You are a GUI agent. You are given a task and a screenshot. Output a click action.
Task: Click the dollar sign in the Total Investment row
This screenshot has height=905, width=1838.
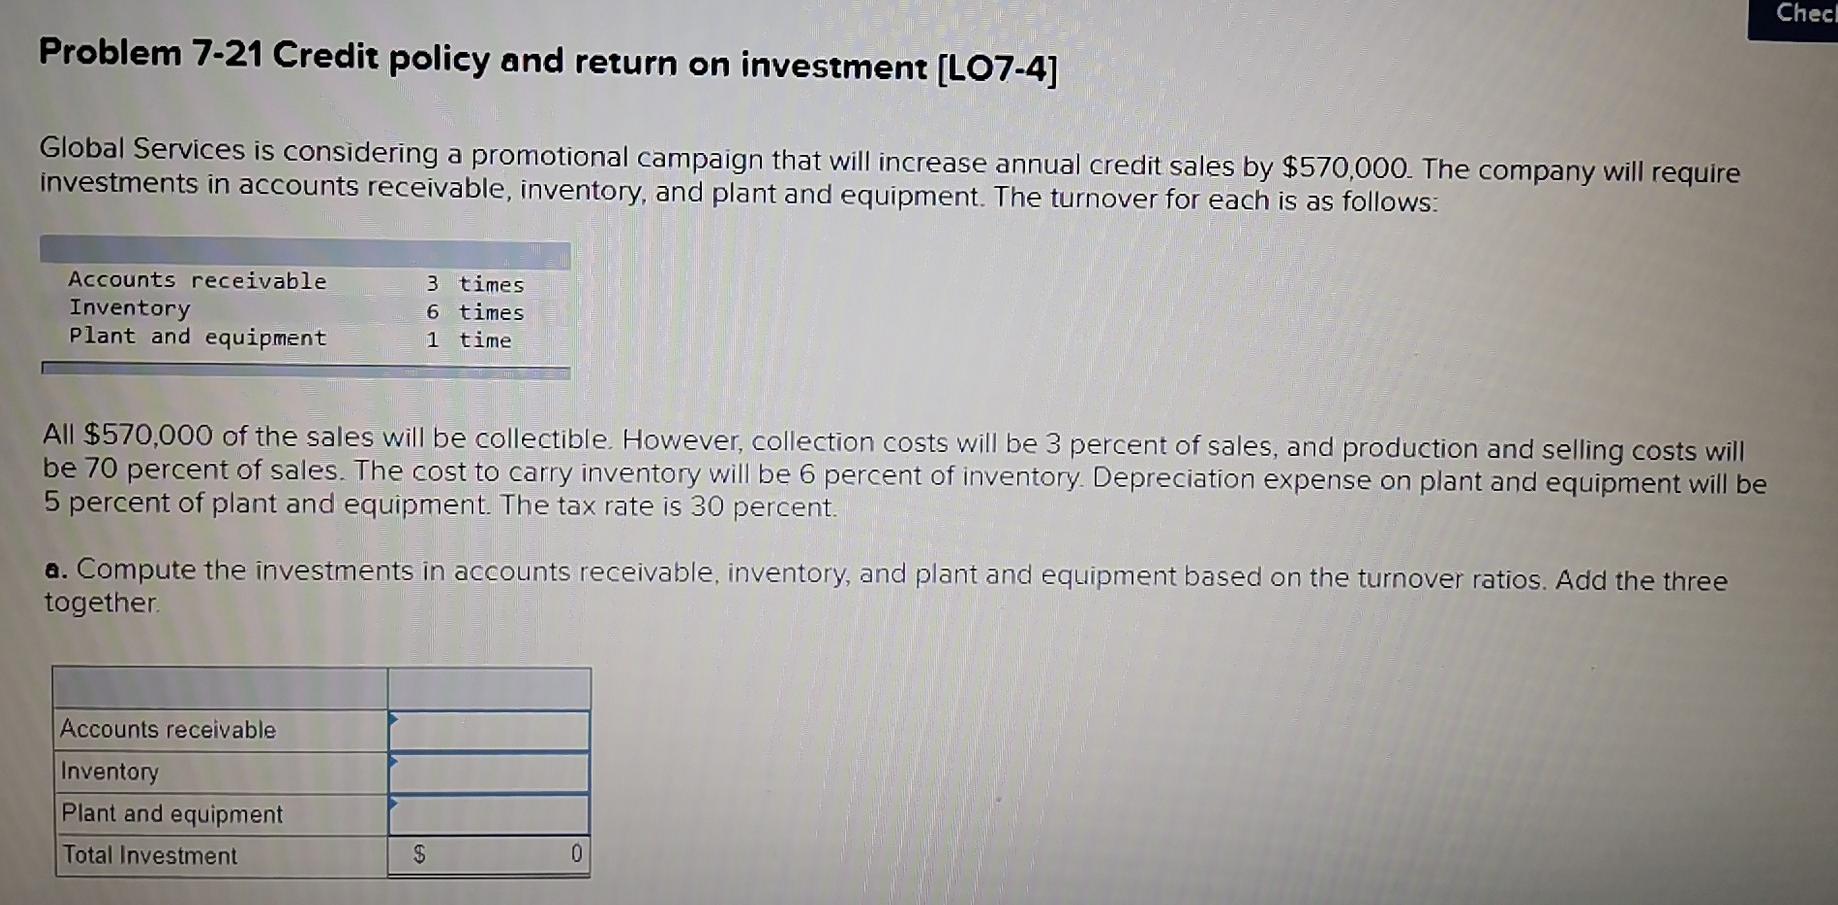point(420,855)
